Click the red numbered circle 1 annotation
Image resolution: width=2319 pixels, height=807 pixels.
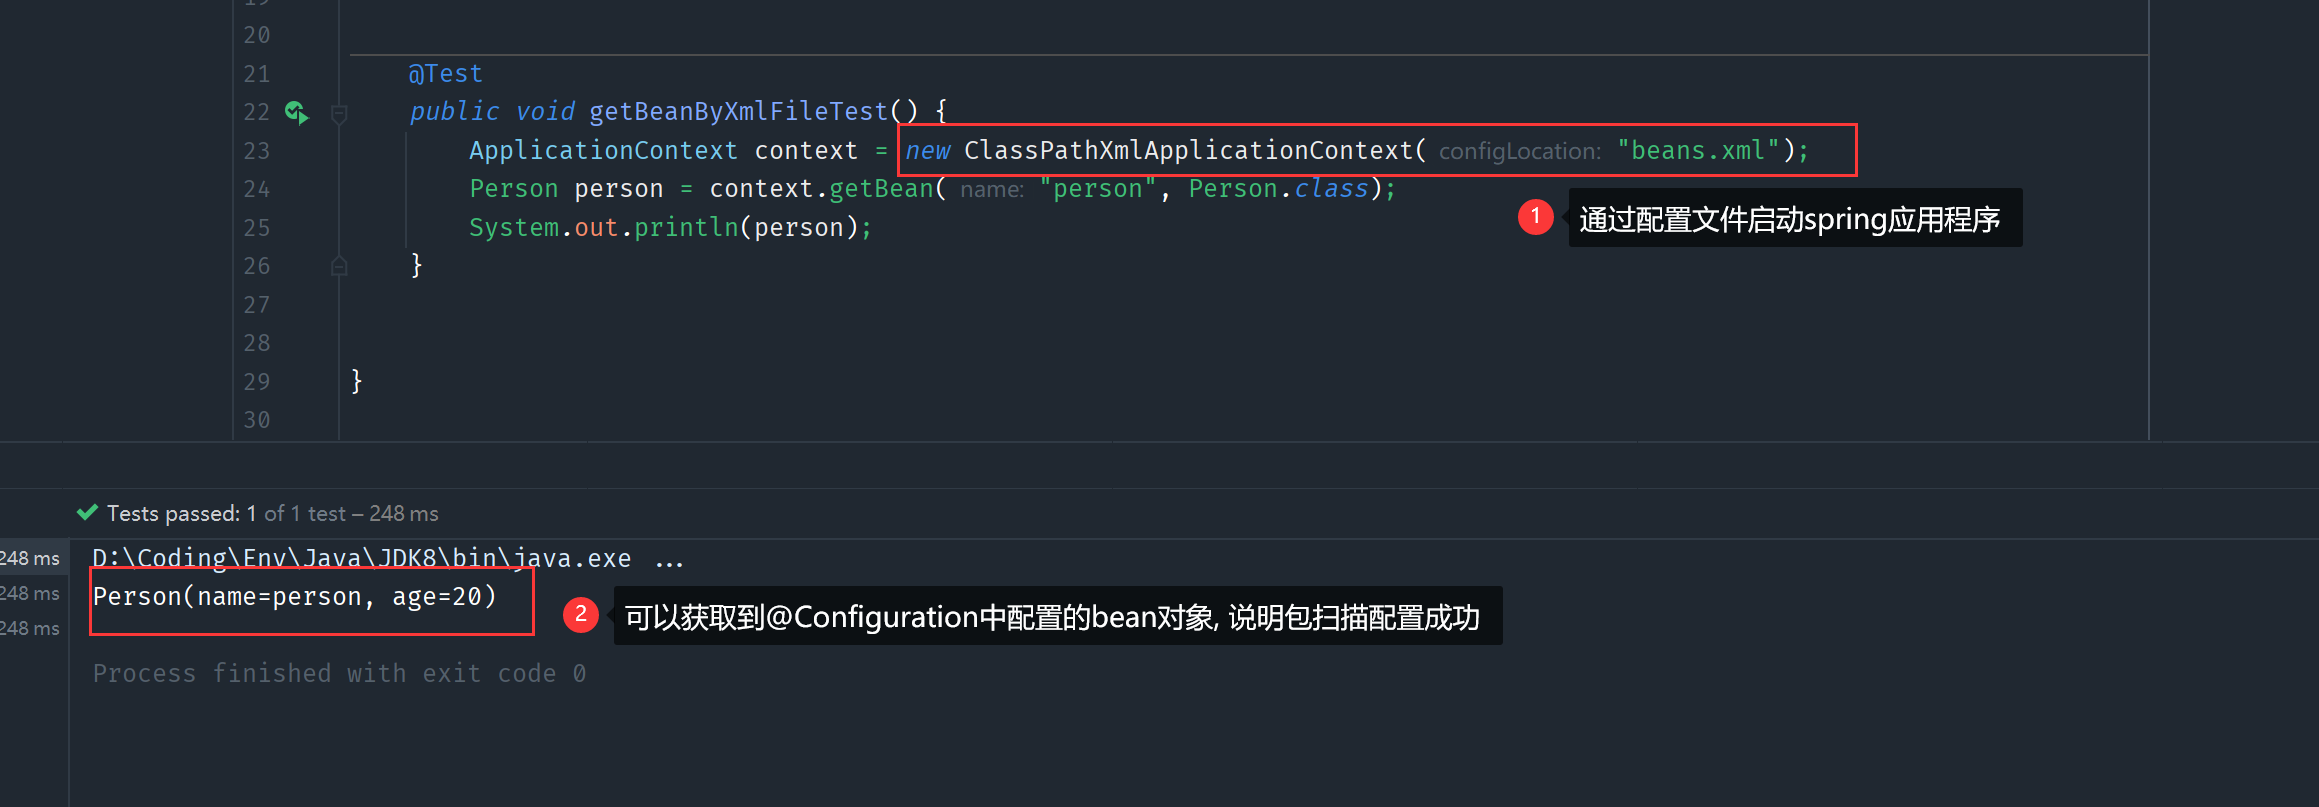coord(1535,217)
